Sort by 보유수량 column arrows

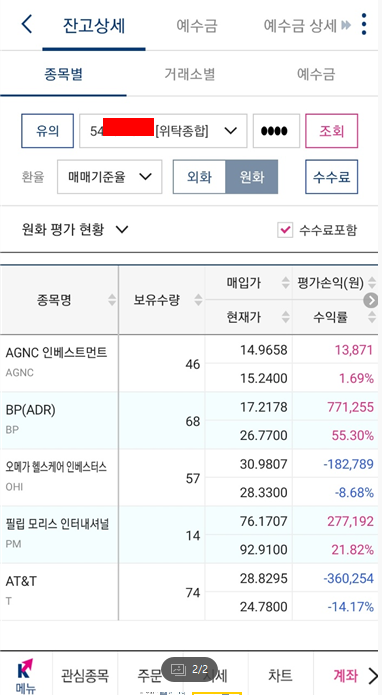click(x=198, y=300)
